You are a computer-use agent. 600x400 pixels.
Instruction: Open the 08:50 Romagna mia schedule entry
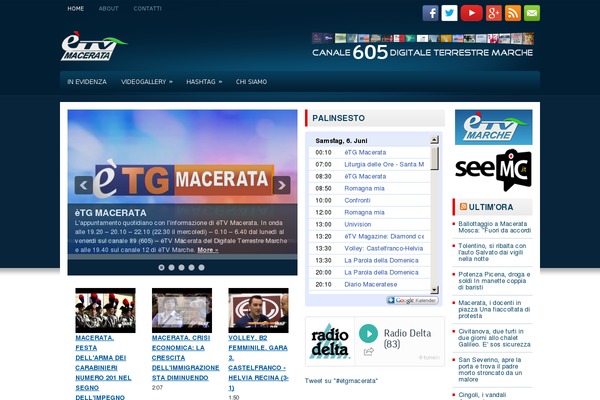[x=364, y=188]
